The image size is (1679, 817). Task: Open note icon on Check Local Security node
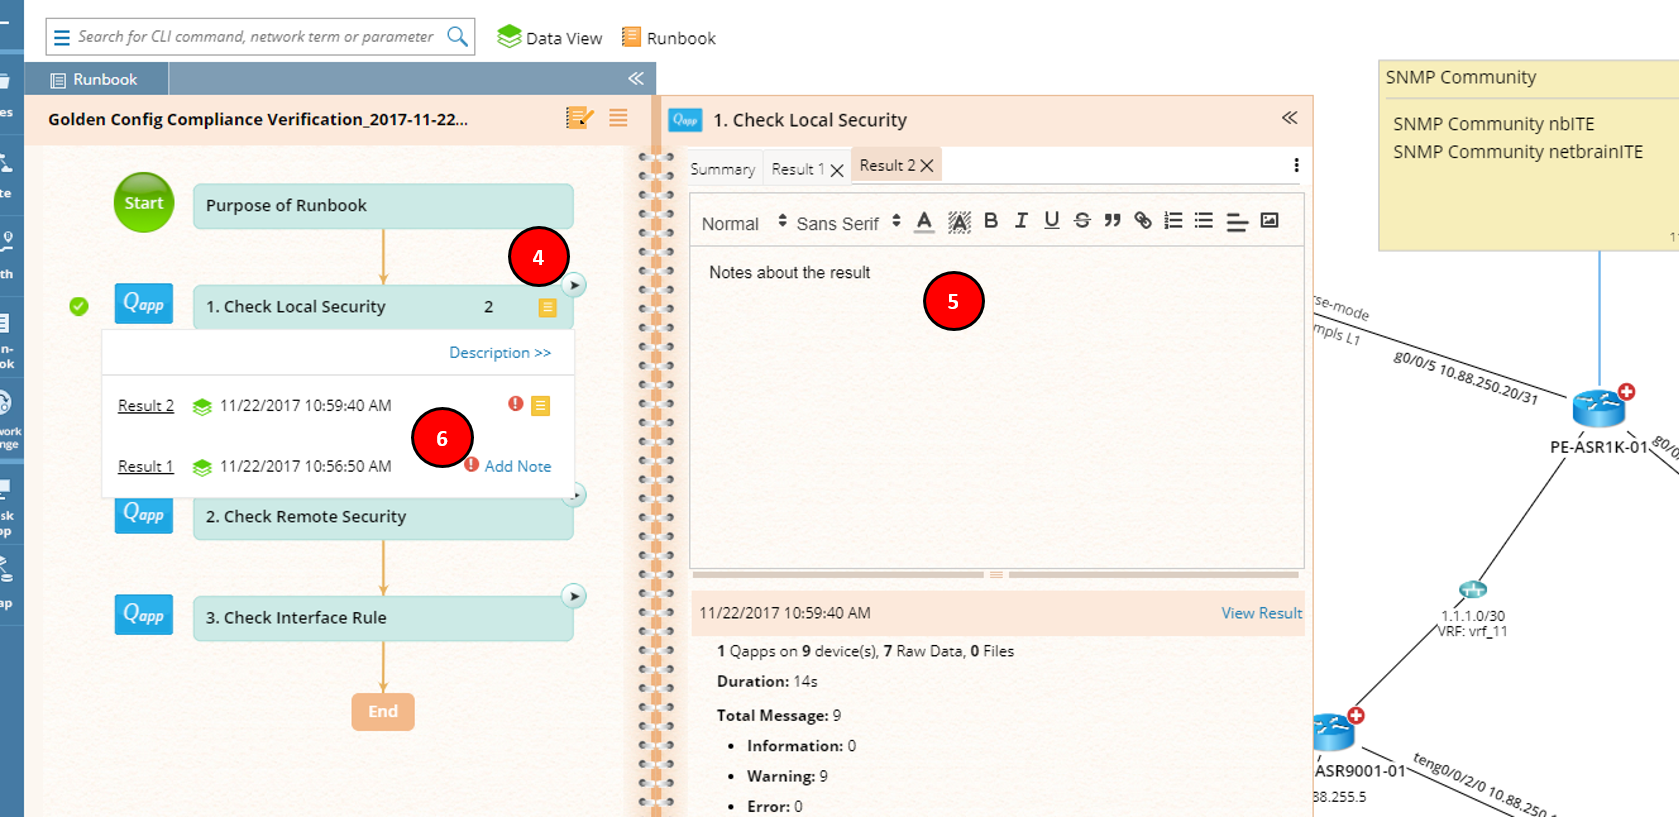547,307
